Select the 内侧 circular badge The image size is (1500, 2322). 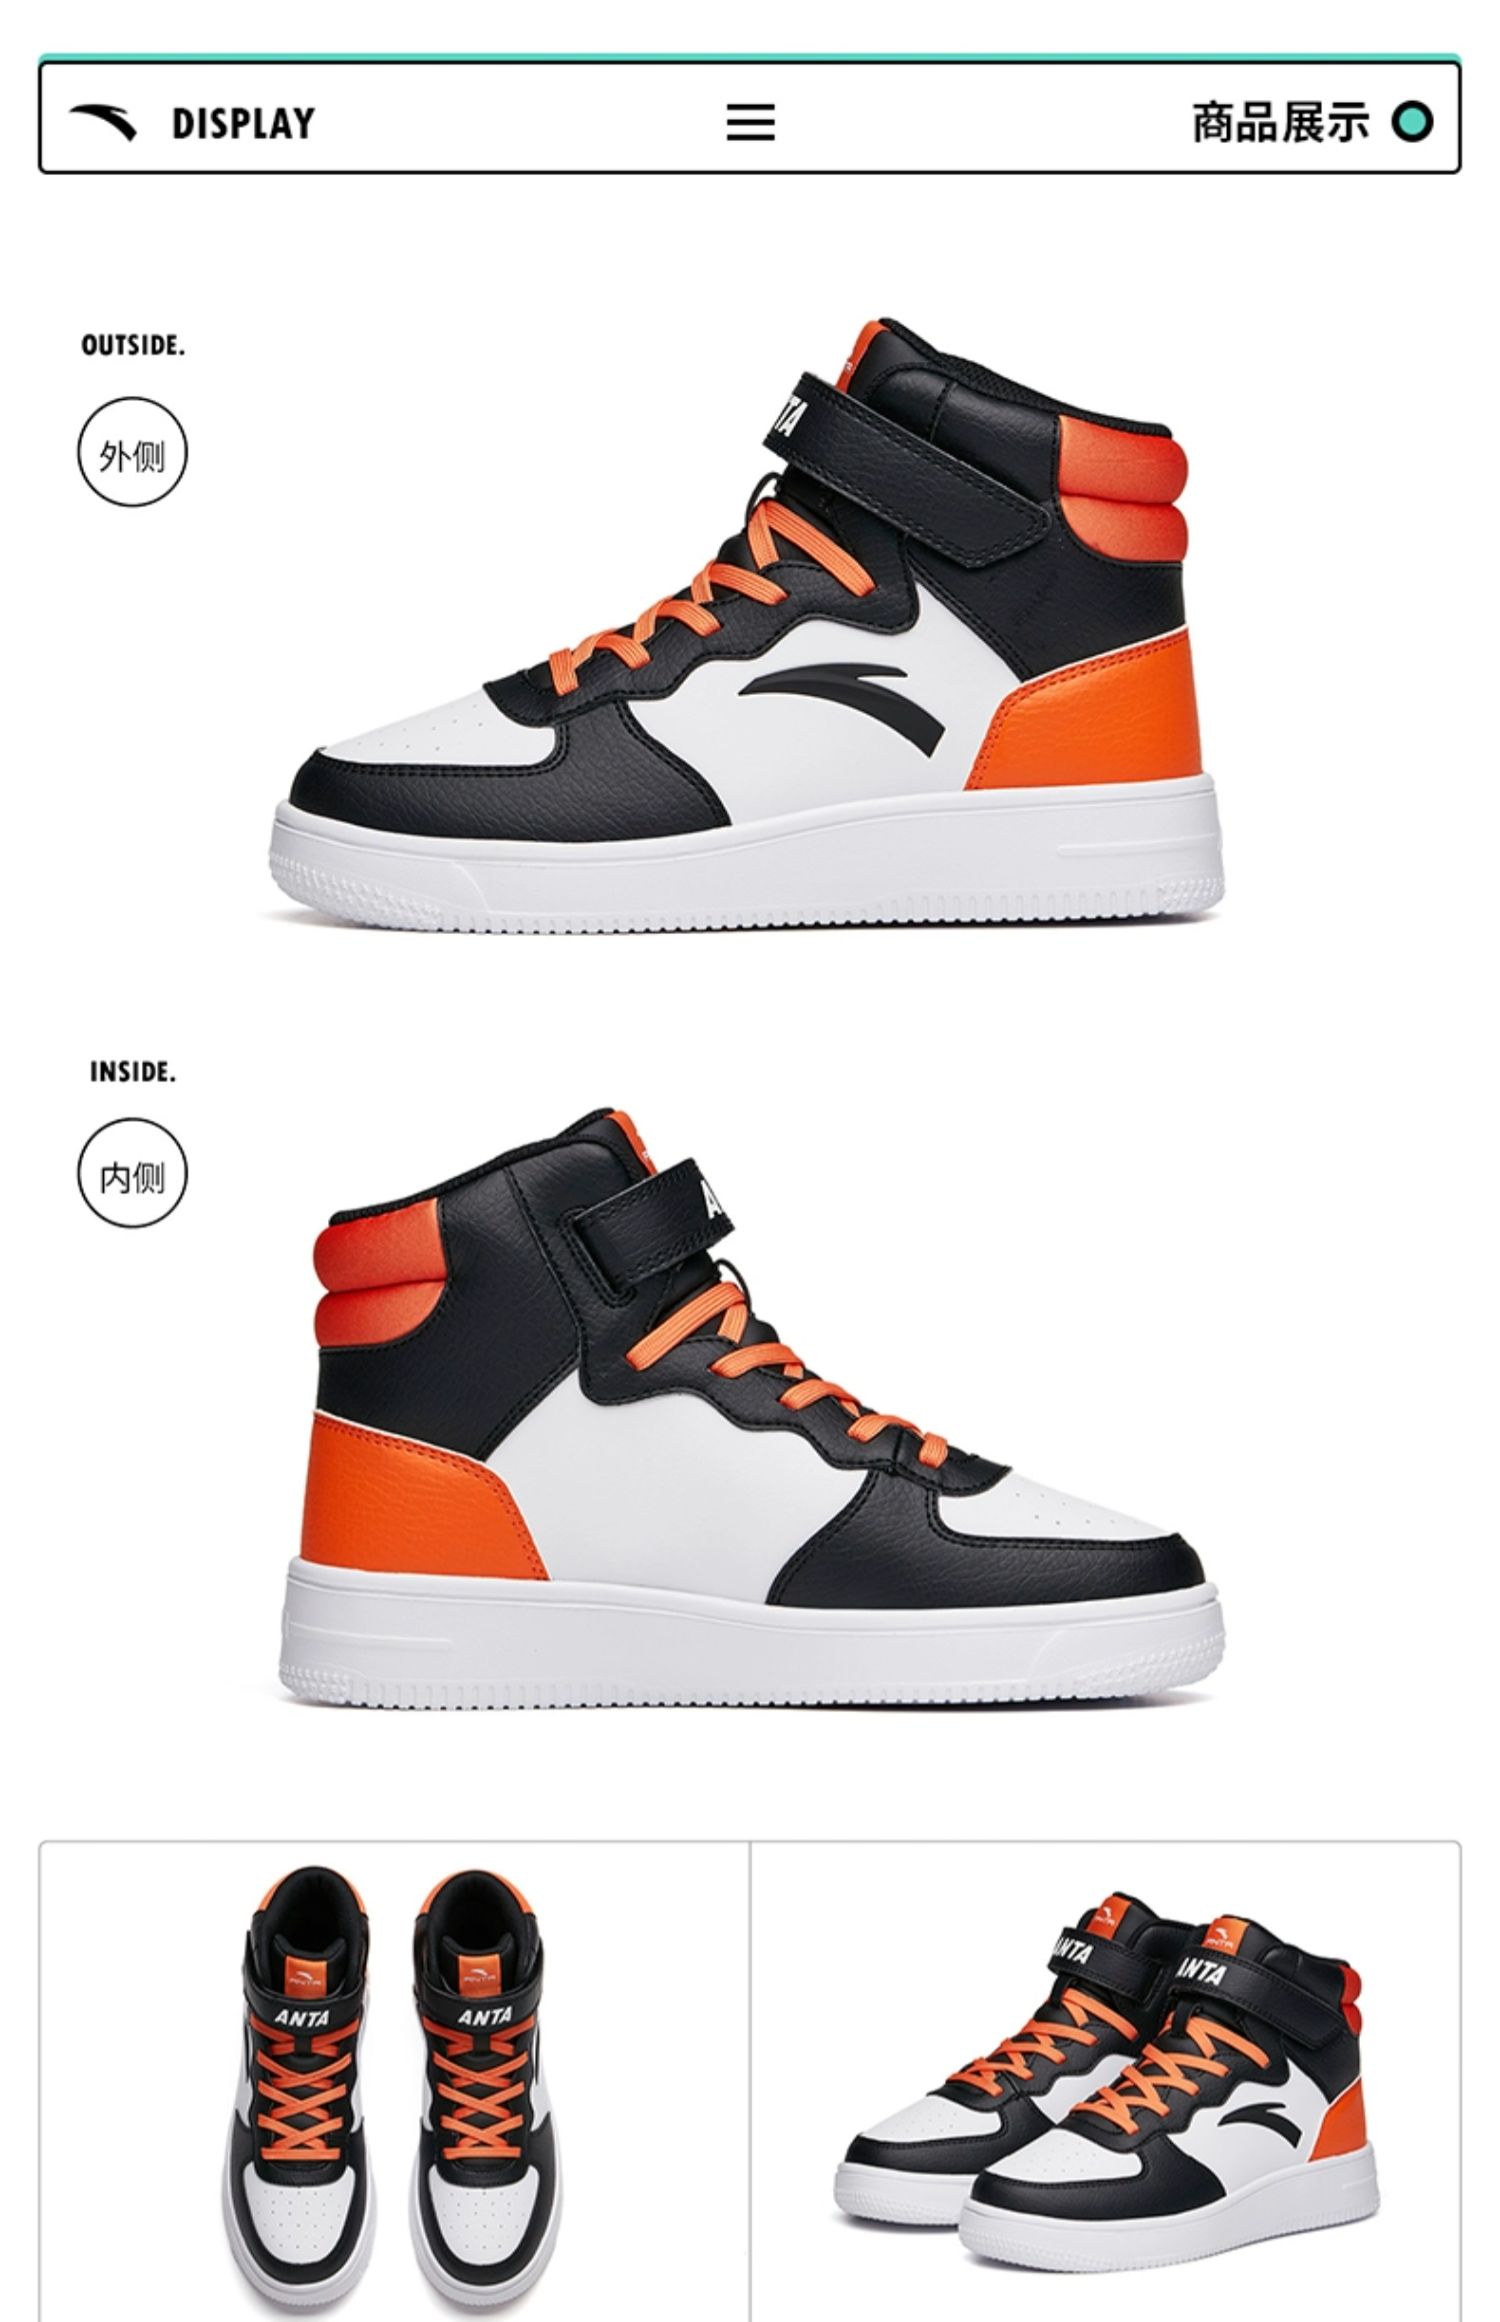coord(132,1173)
